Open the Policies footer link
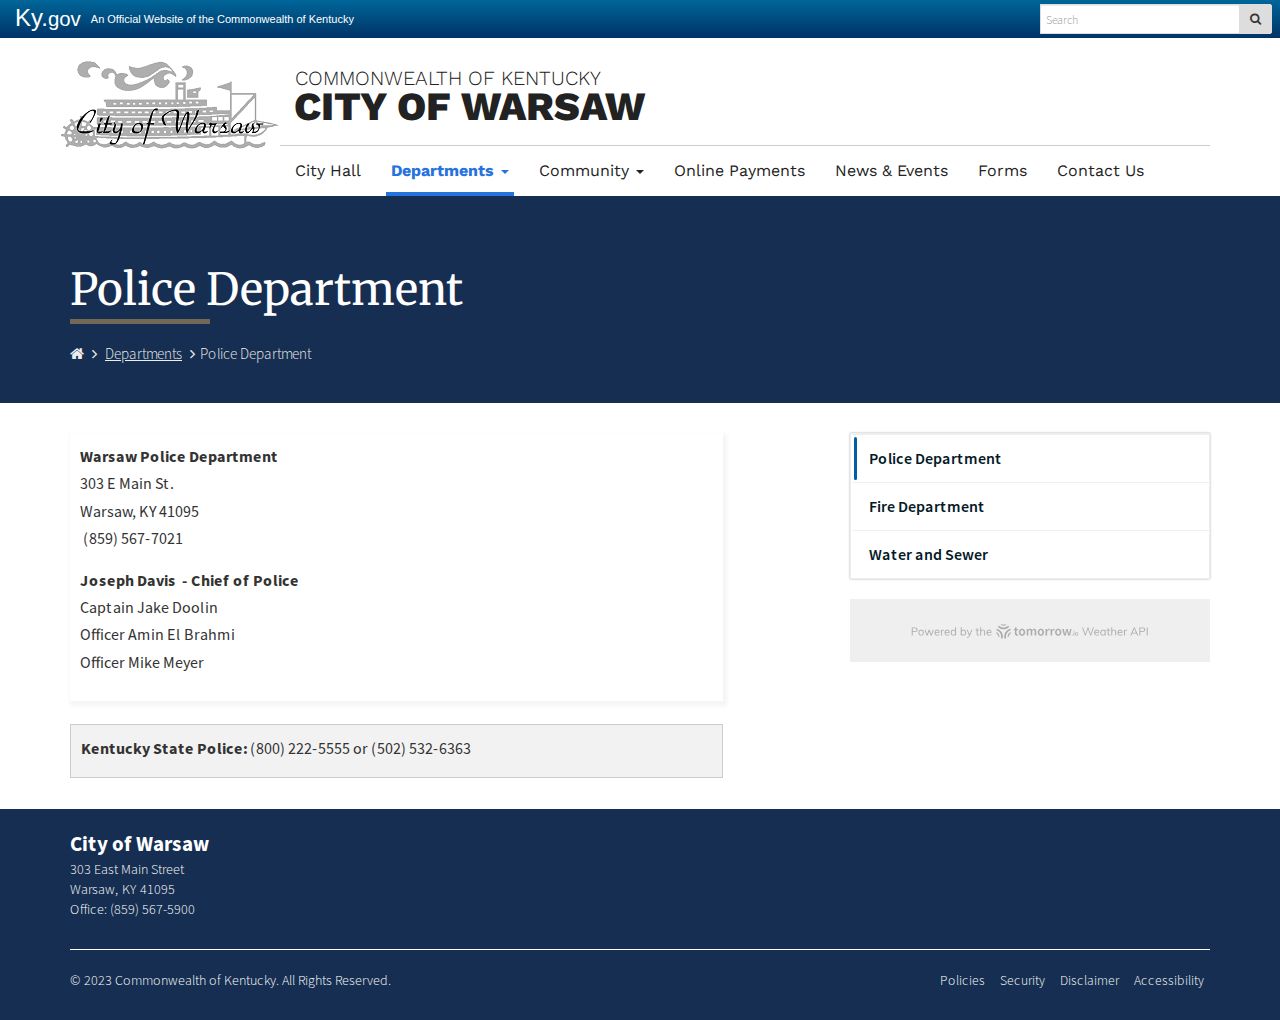 pyautogui.click(x=962, y=981)
